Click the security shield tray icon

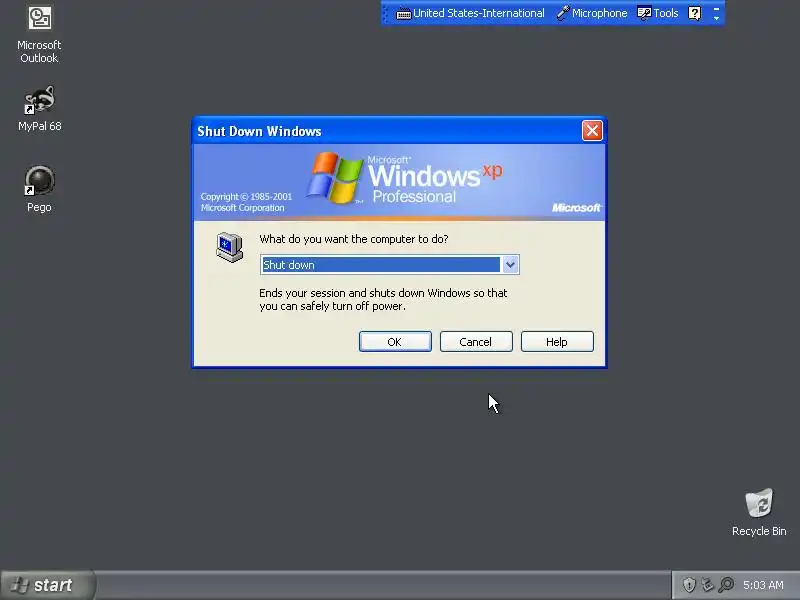pyautogui.click(x=689, y=585)
